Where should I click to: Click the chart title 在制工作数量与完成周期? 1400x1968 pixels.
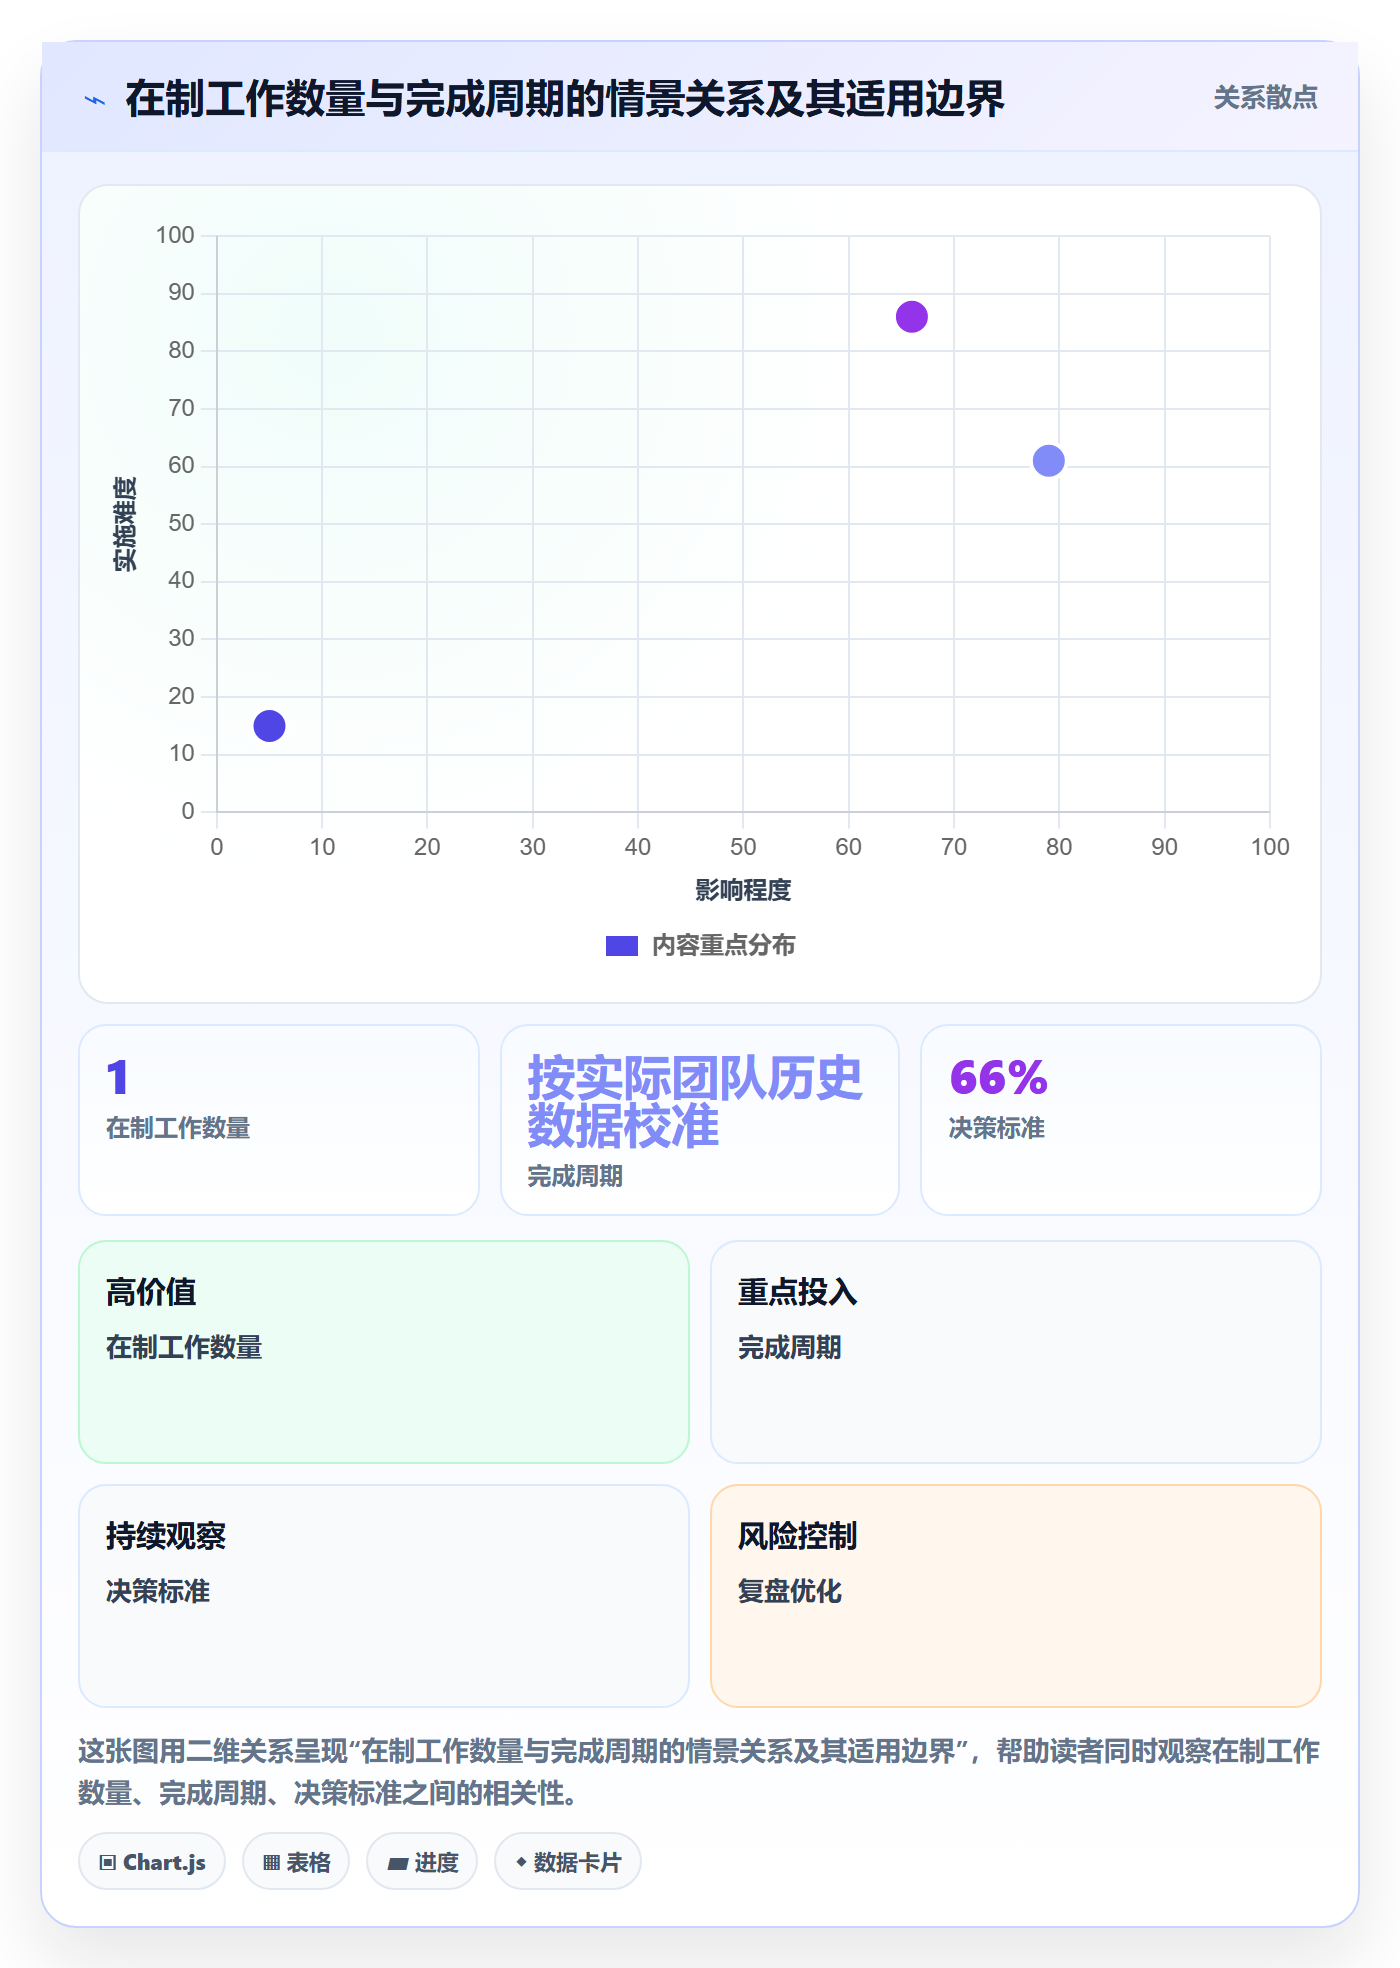(565, 99)
